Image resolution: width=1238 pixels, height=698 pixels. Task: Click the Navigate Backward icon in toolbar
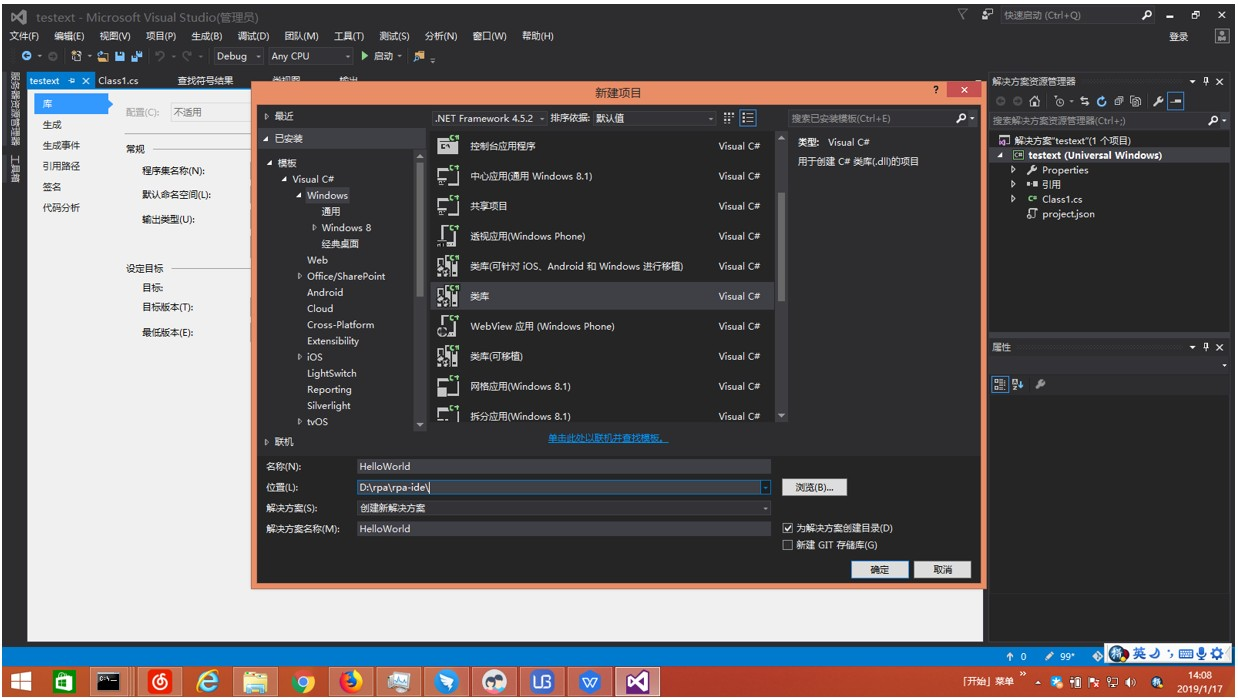point(27,56)
